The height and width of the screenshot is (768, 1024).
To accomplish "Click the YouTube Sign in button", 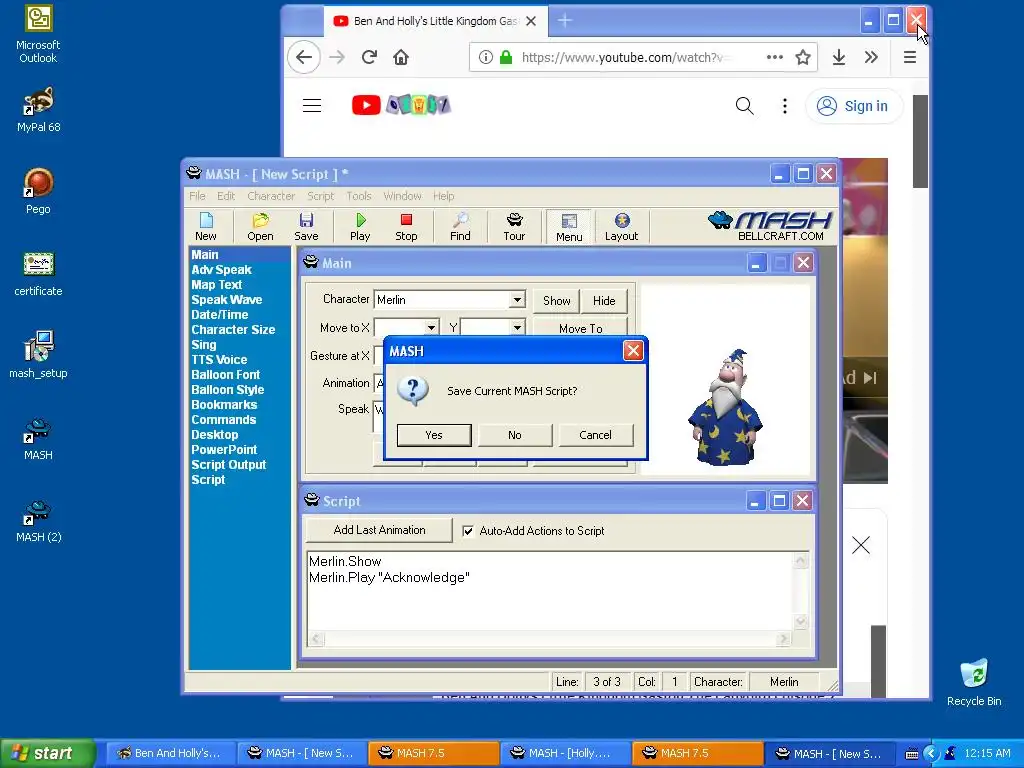I will [x=854, y=106].
